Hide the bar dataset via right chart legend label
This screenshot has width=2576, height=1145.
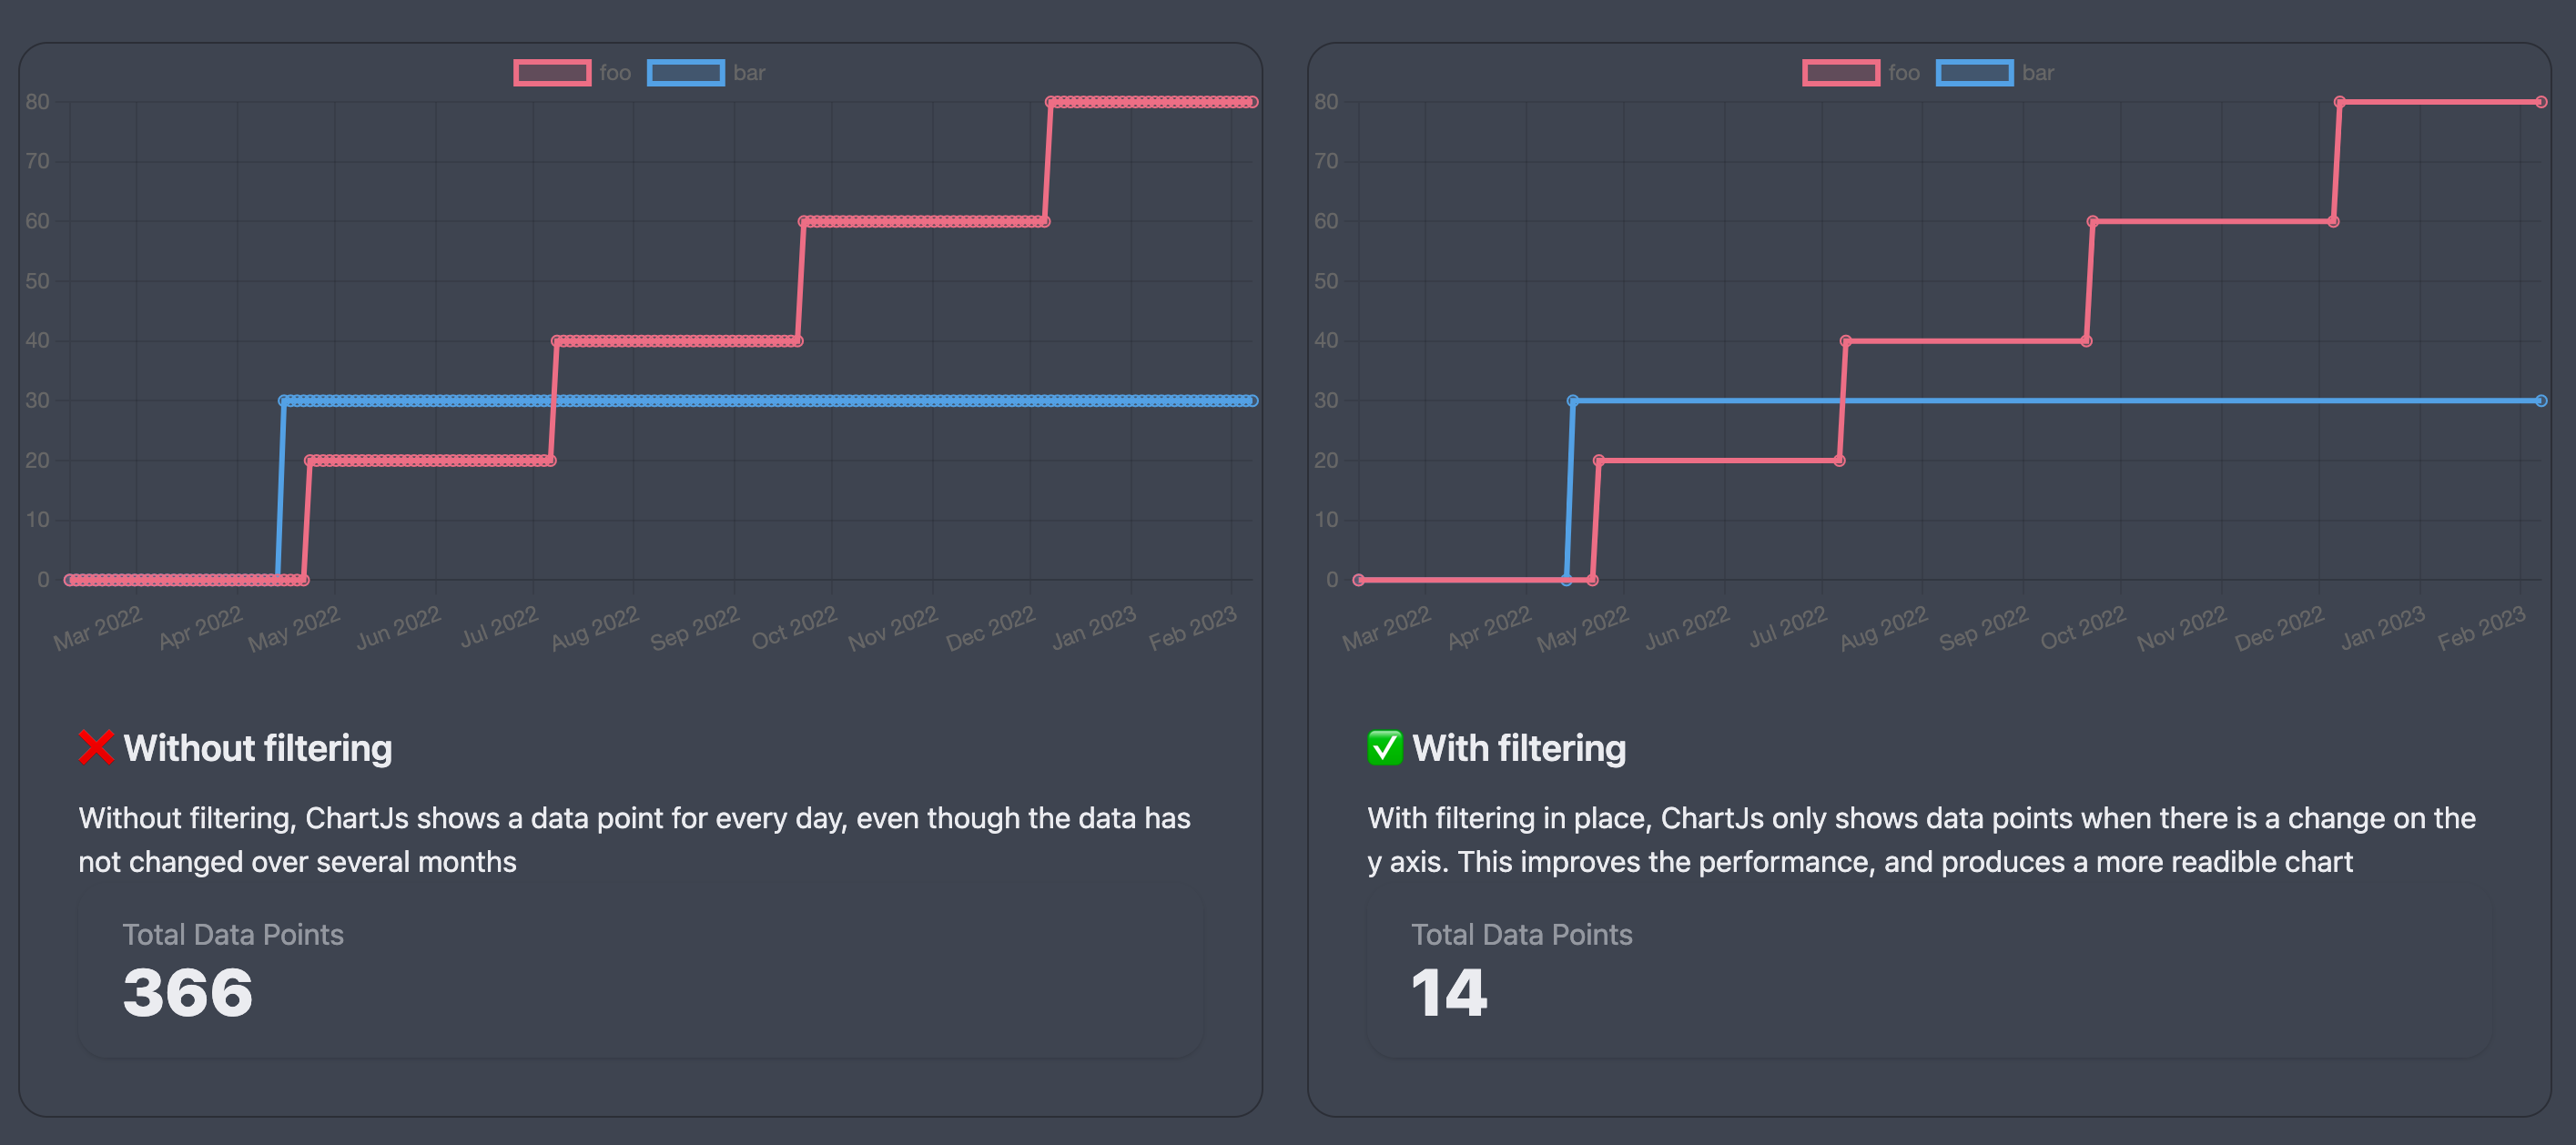click(2037, 73)
